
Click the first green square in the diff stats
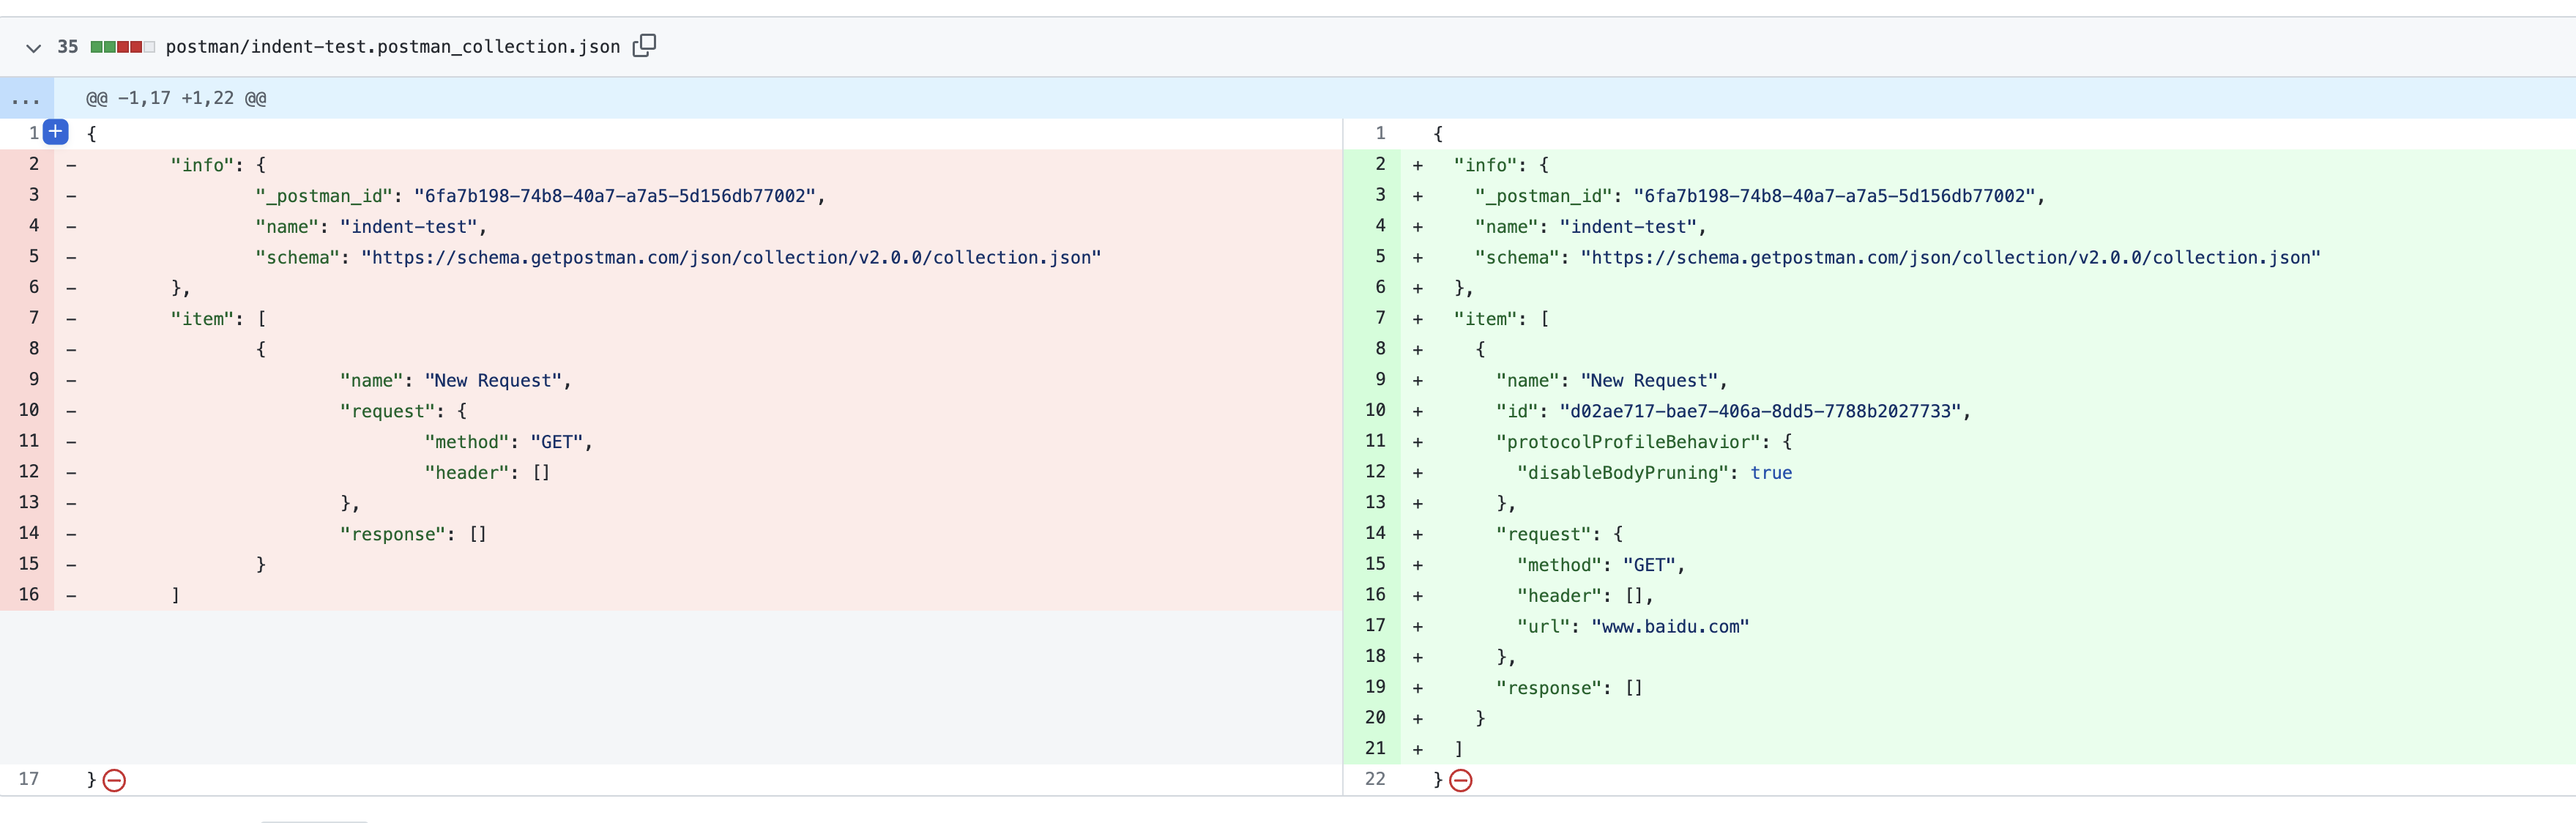pos(96,46)
